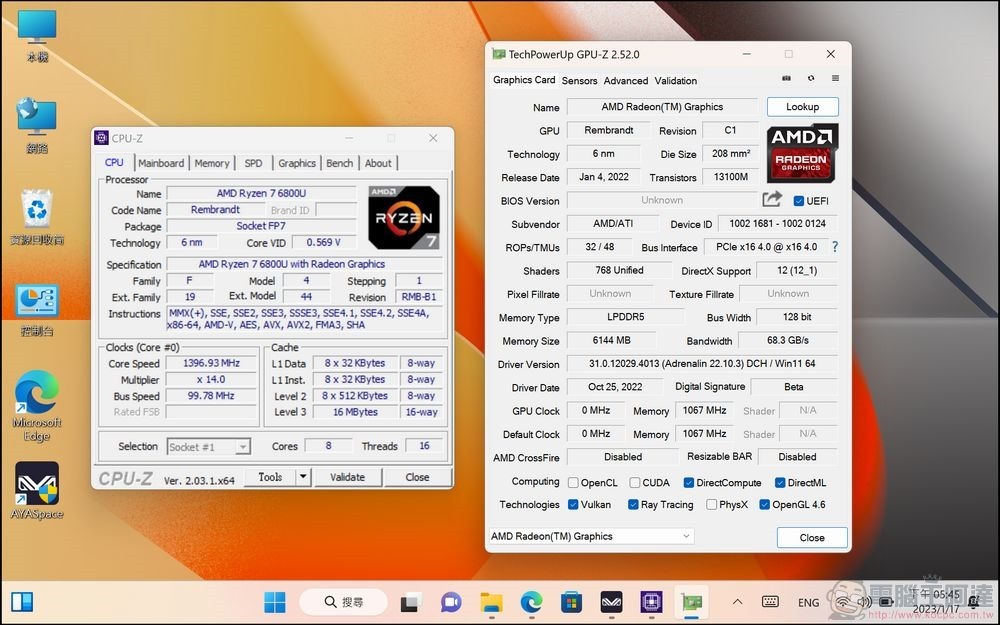
Task: Click GPU-Z refresh icon
Action: coord(811,78)
